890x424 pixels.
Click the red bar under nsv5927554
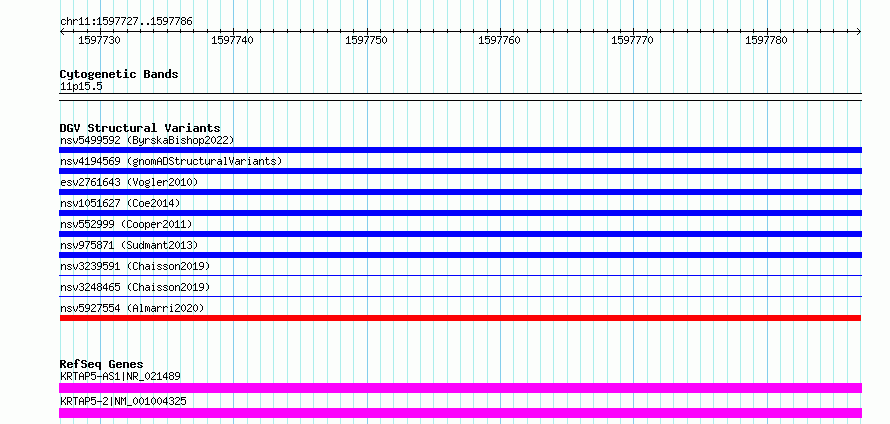click(x=460, y=318)
